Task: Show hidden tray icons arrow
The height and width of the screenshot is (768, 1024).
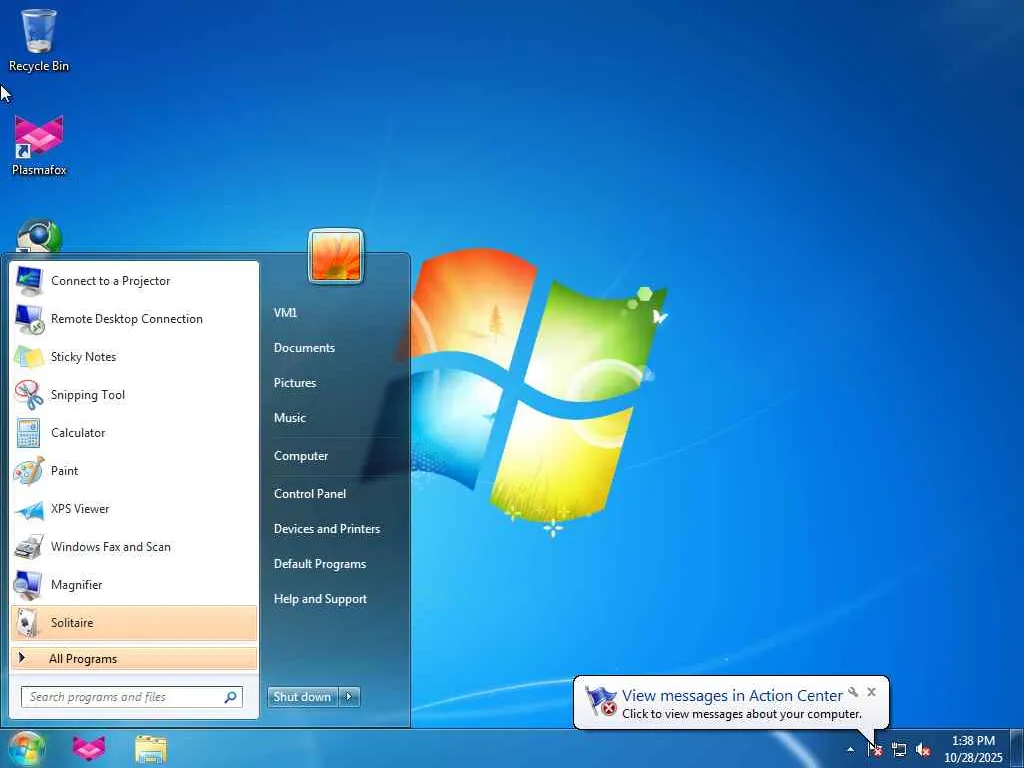Action: pyautogui.click(x=850, y=750)
